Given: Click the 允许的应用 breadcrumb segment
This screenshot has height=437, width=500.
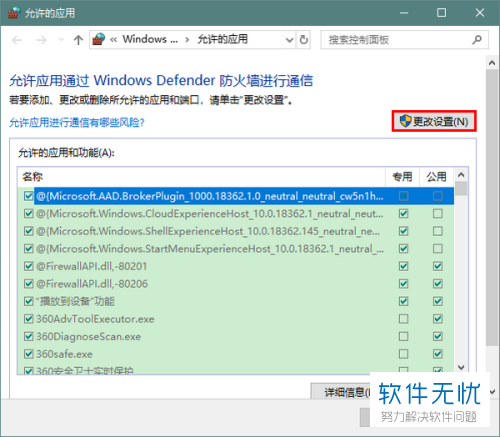Looking at the screenshot, I should pos(223,39).
